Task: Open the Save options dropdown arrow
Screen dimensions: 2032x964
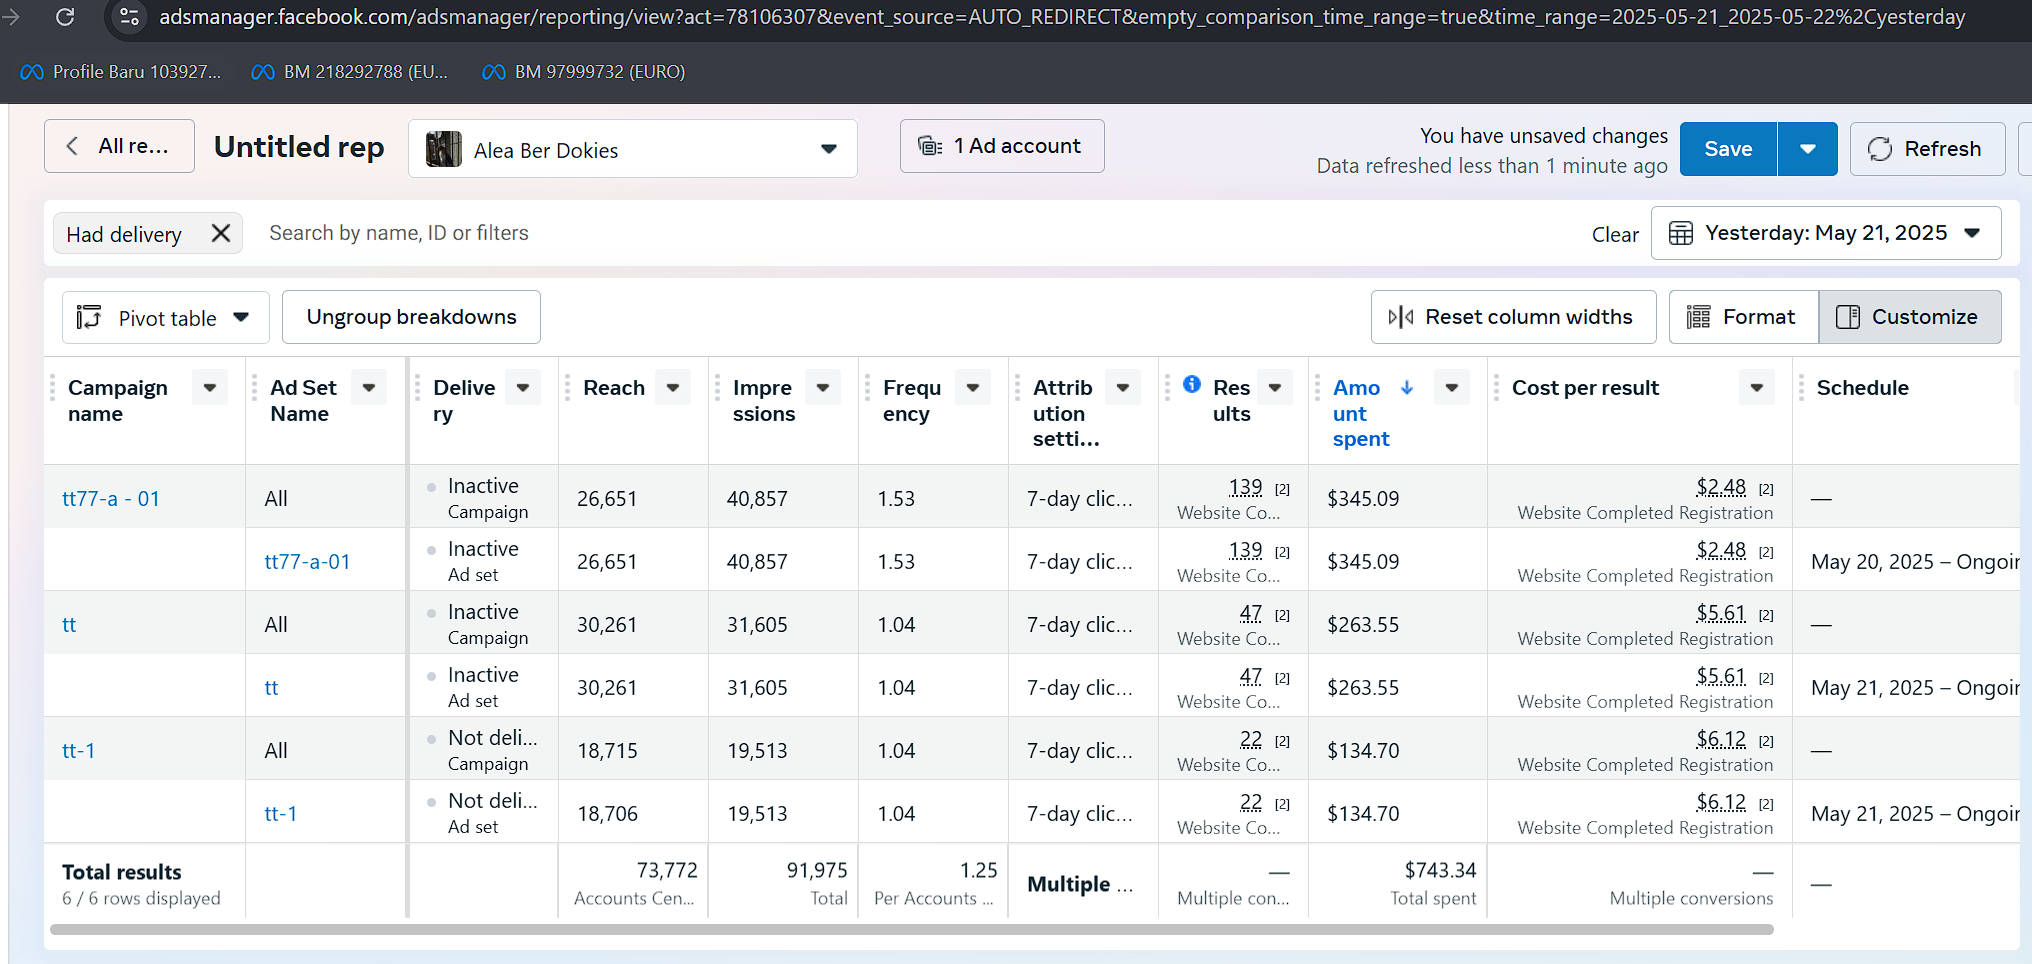Action: coord(1807,149)
